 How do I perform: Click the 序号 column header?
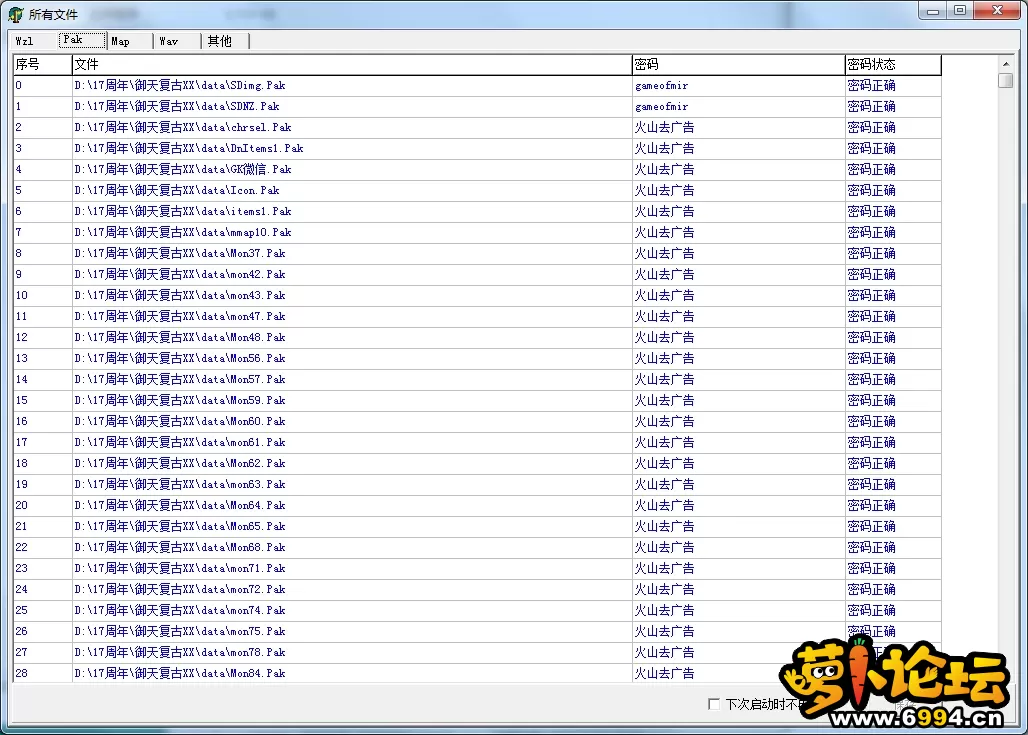tap(43, 64)
